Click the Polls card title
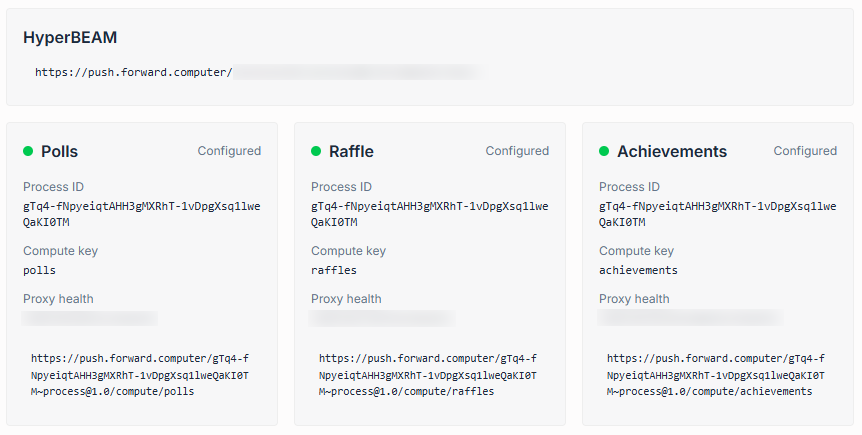Viewport: 862px width, 435px height. [59, 151]
